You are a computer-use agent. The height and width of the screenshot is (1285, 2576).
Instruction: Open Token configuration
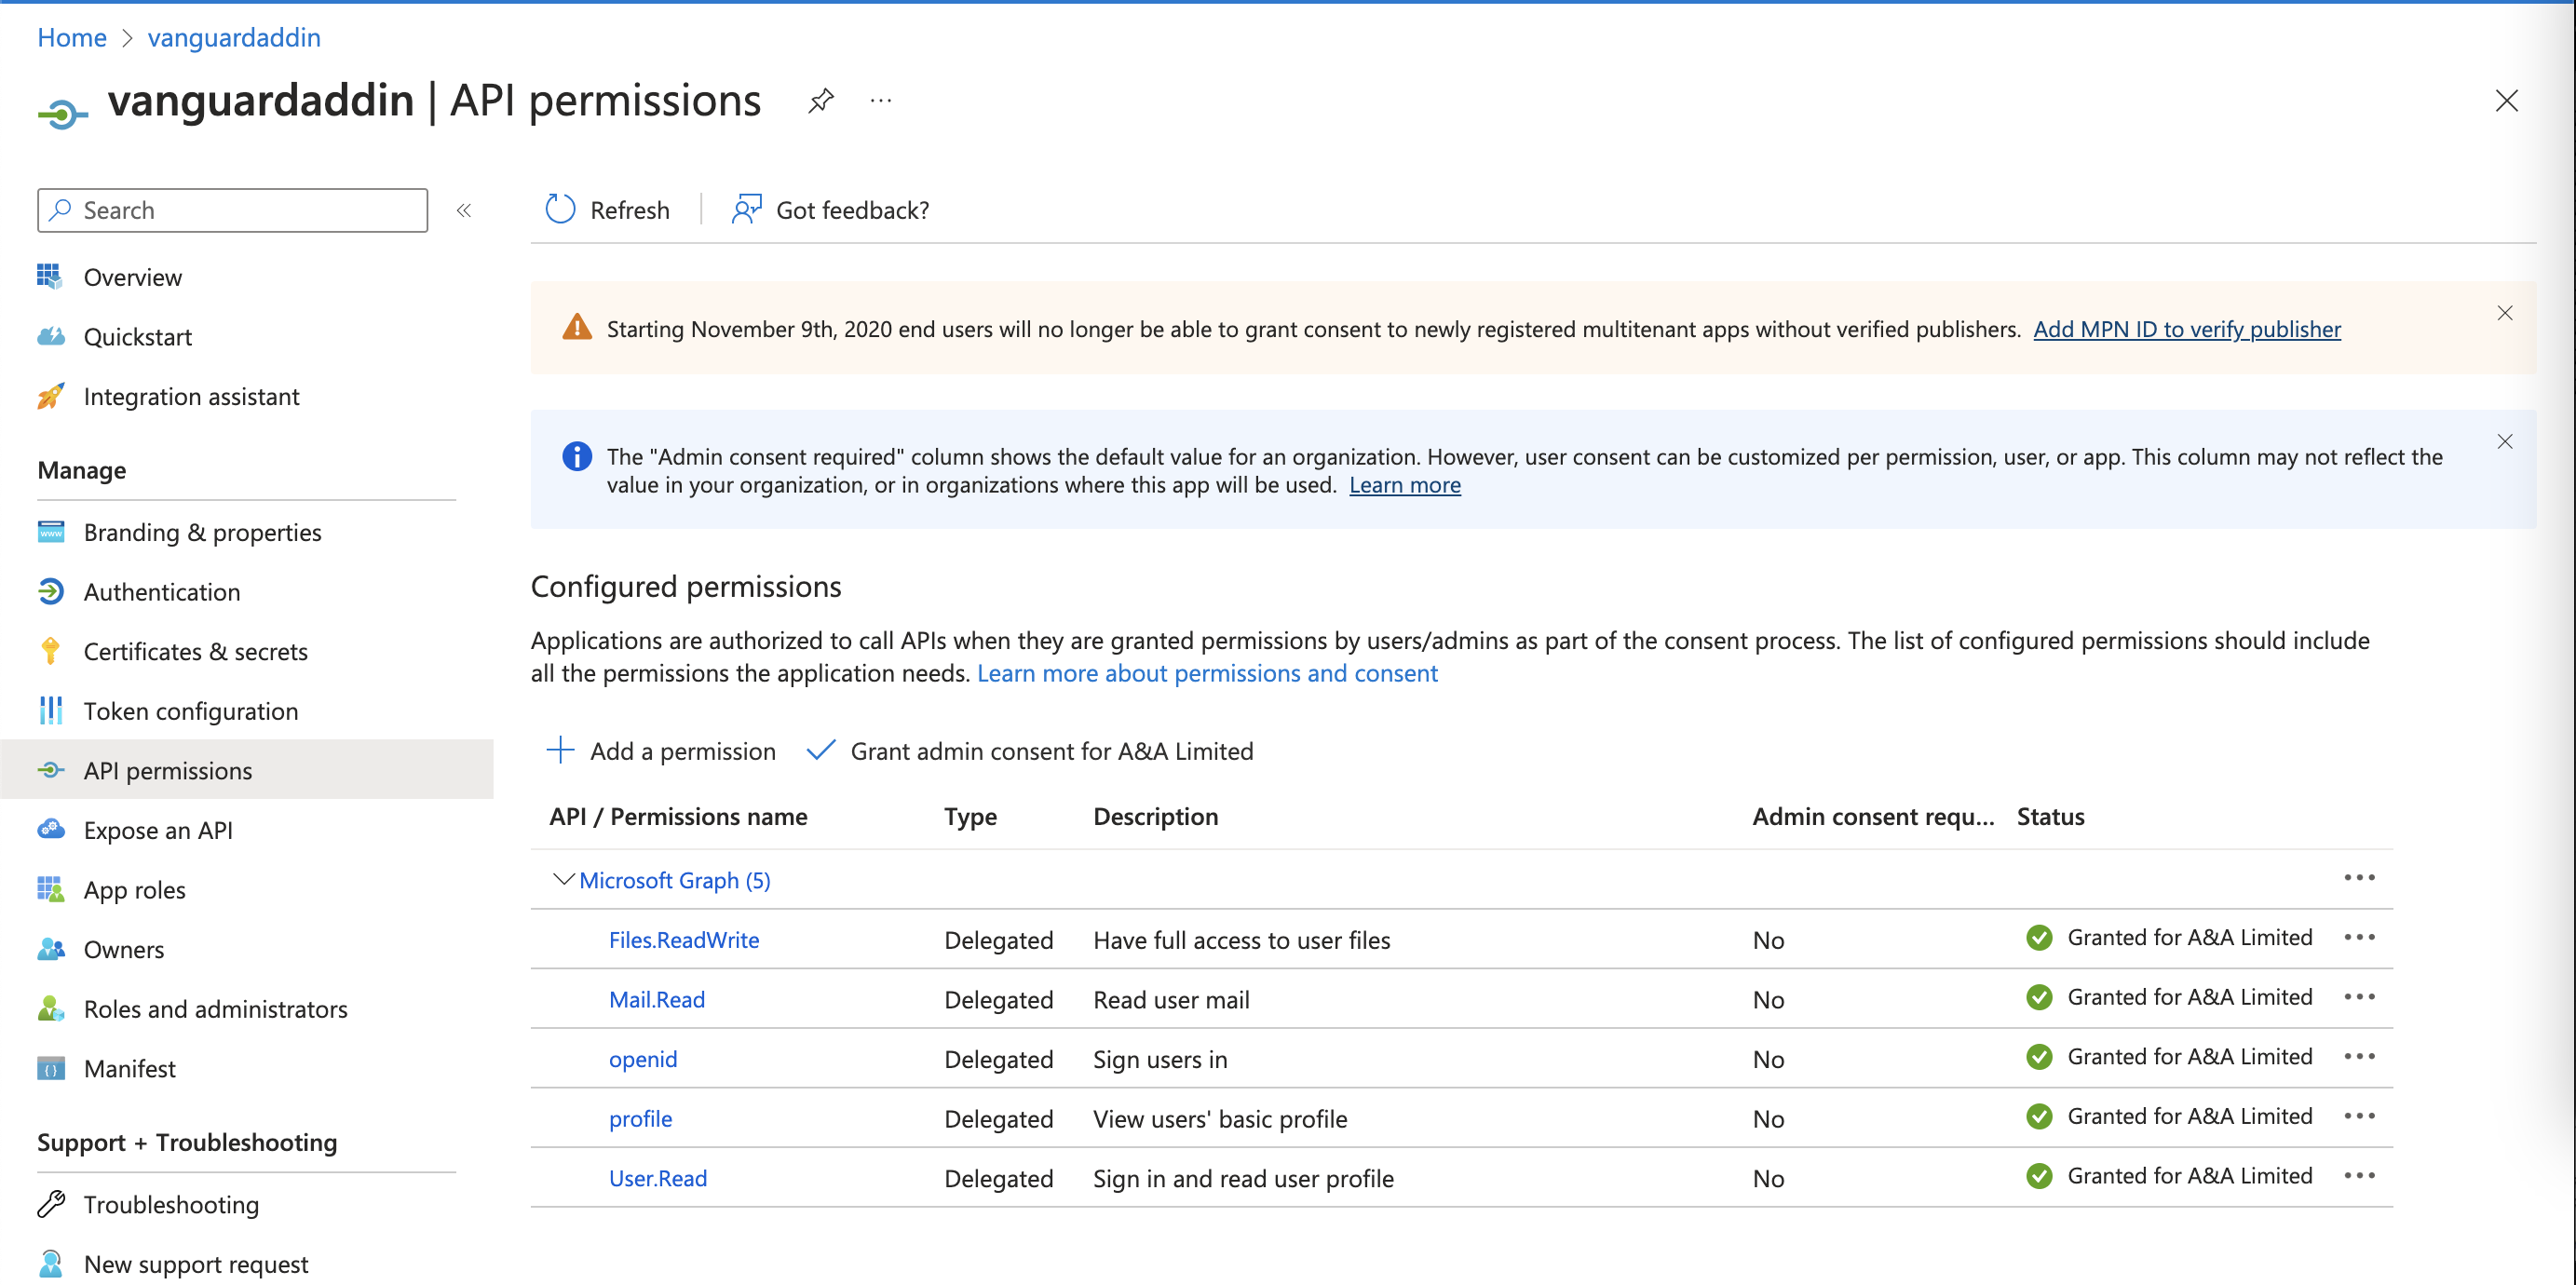point(190,711)
